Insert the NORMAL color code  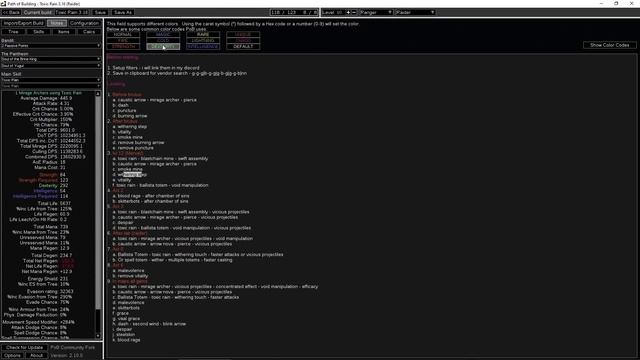123,35
